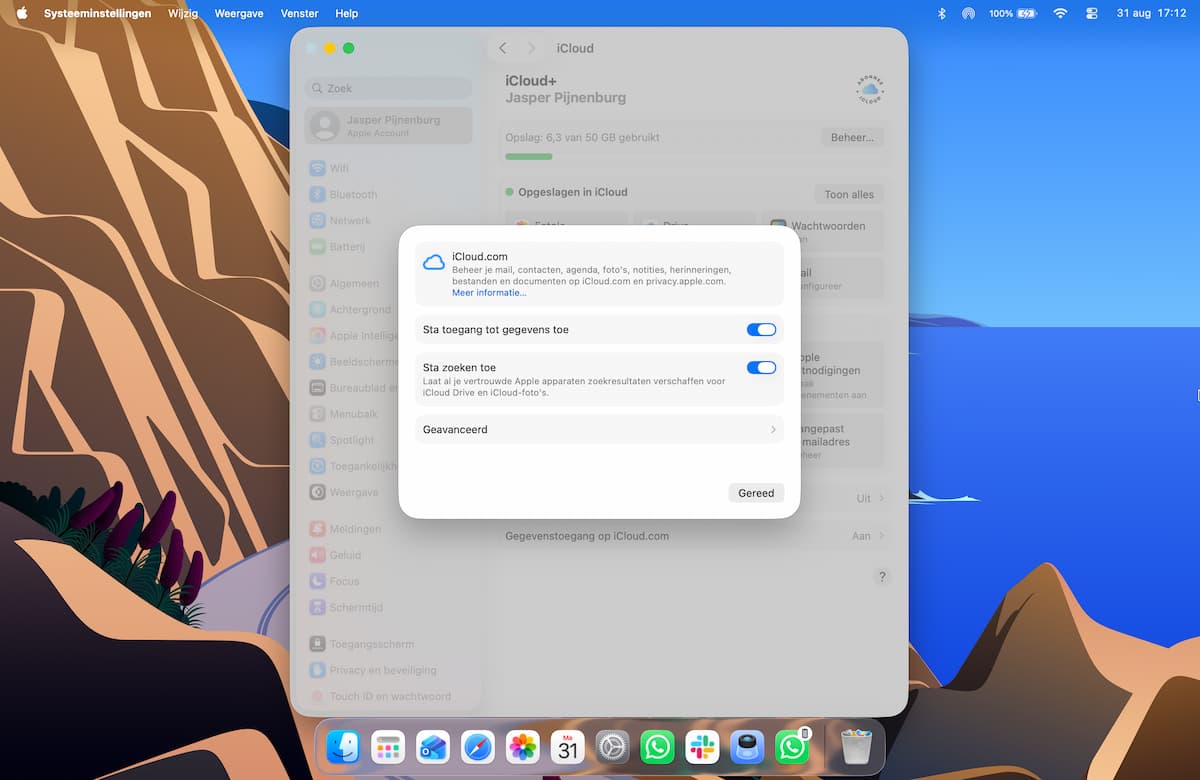This screenshot has height=780, width=1200.
Task: Open the Launchpad apps grid in Dock
Action: pyautogui.click(x=387, y=747)
